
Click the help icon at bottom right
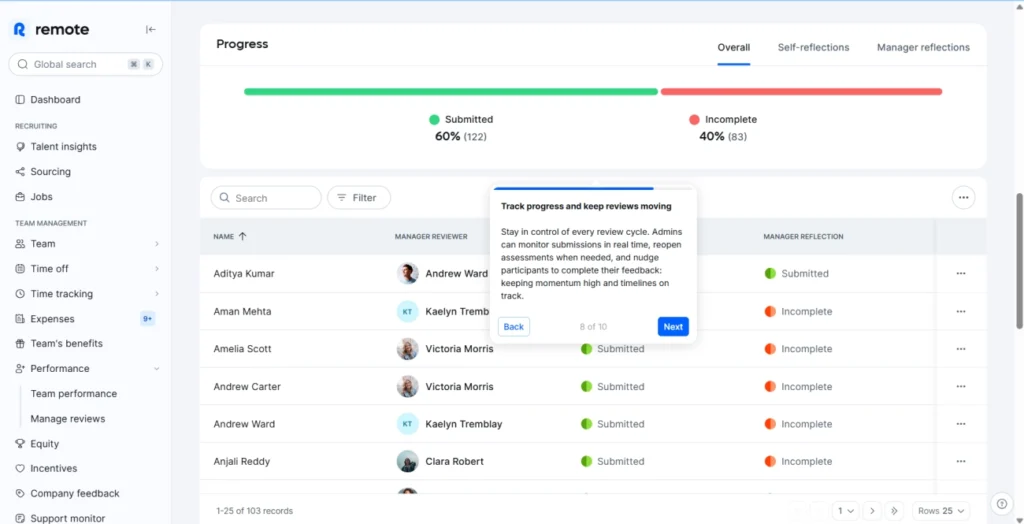click(x=1001, y=503)
